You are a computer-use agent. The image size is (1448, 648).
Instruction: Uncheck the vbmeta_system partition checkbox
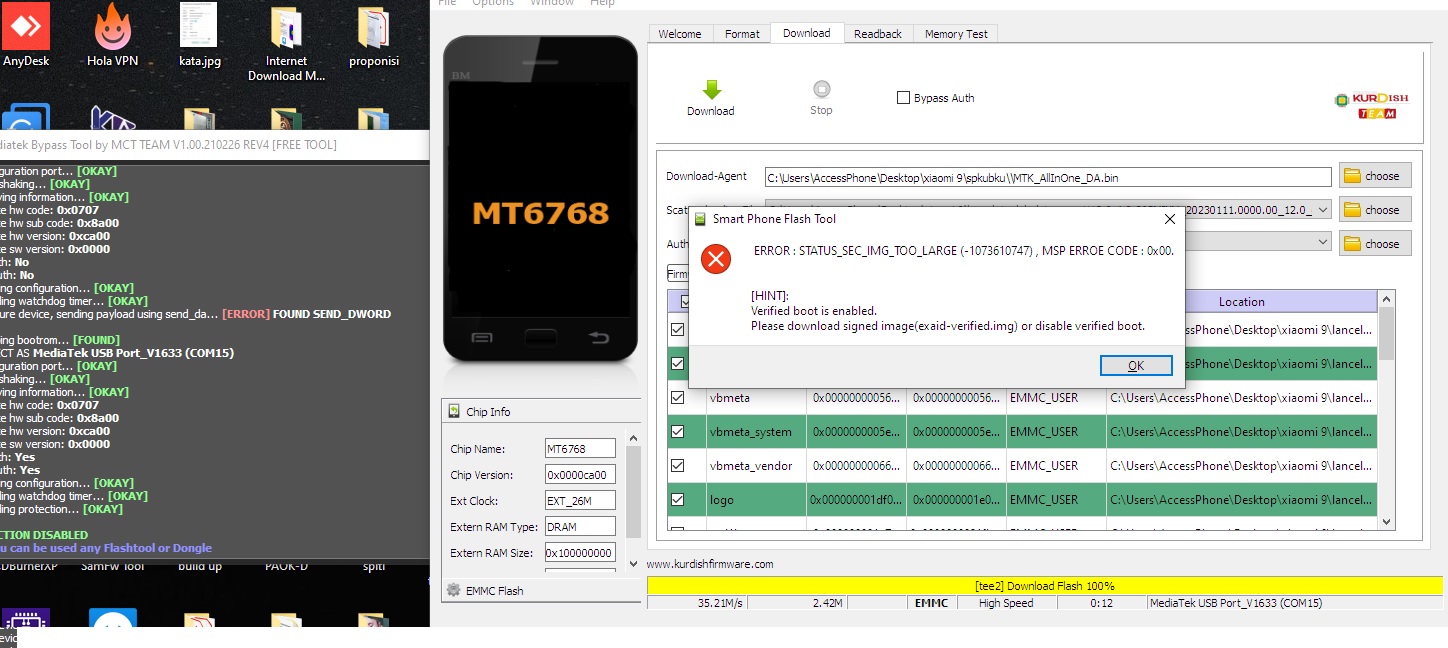pyautogui.click(x=678, y=432)
